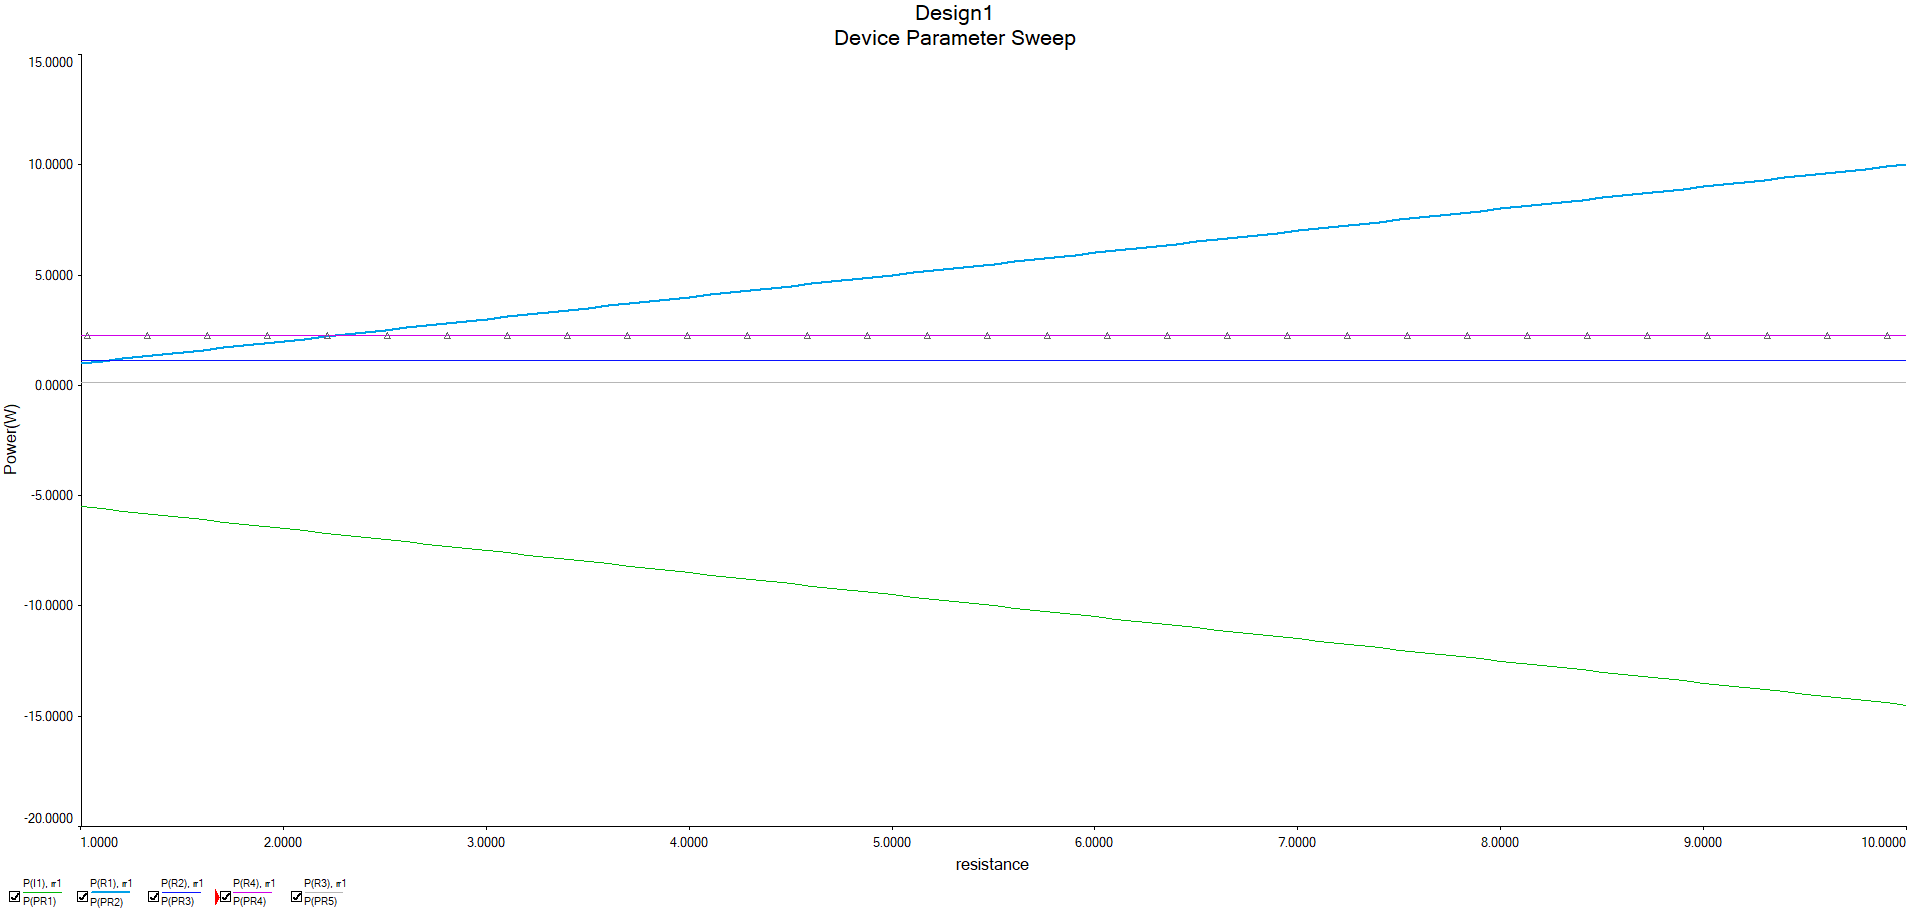Select the P(R2) legend label

pos(182,883)
